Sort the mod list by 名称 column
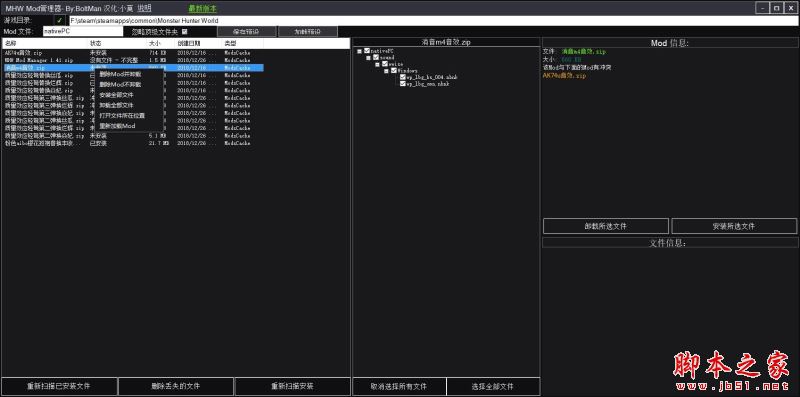The height and width of the screenshot is (397, 800). (45, 44)
